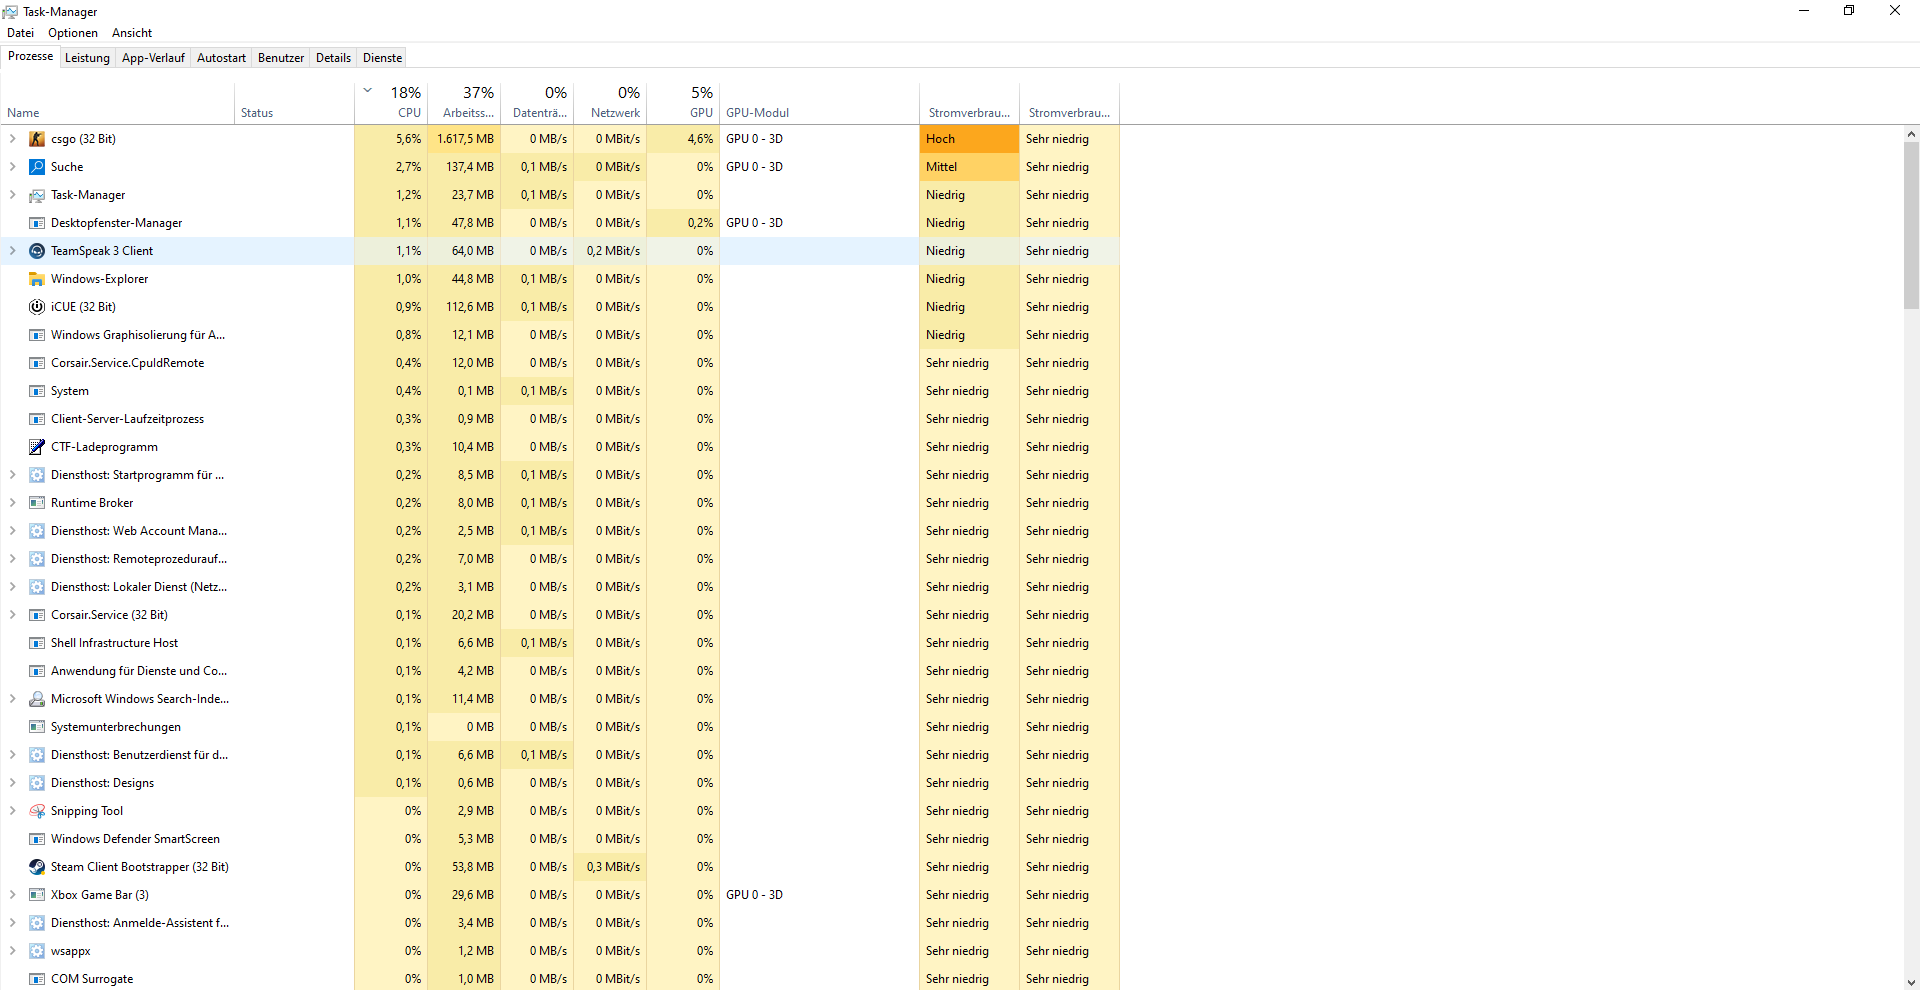
Task: Click the Microsoft Windows Search-Indexer icon
Action: coord(37,699)
